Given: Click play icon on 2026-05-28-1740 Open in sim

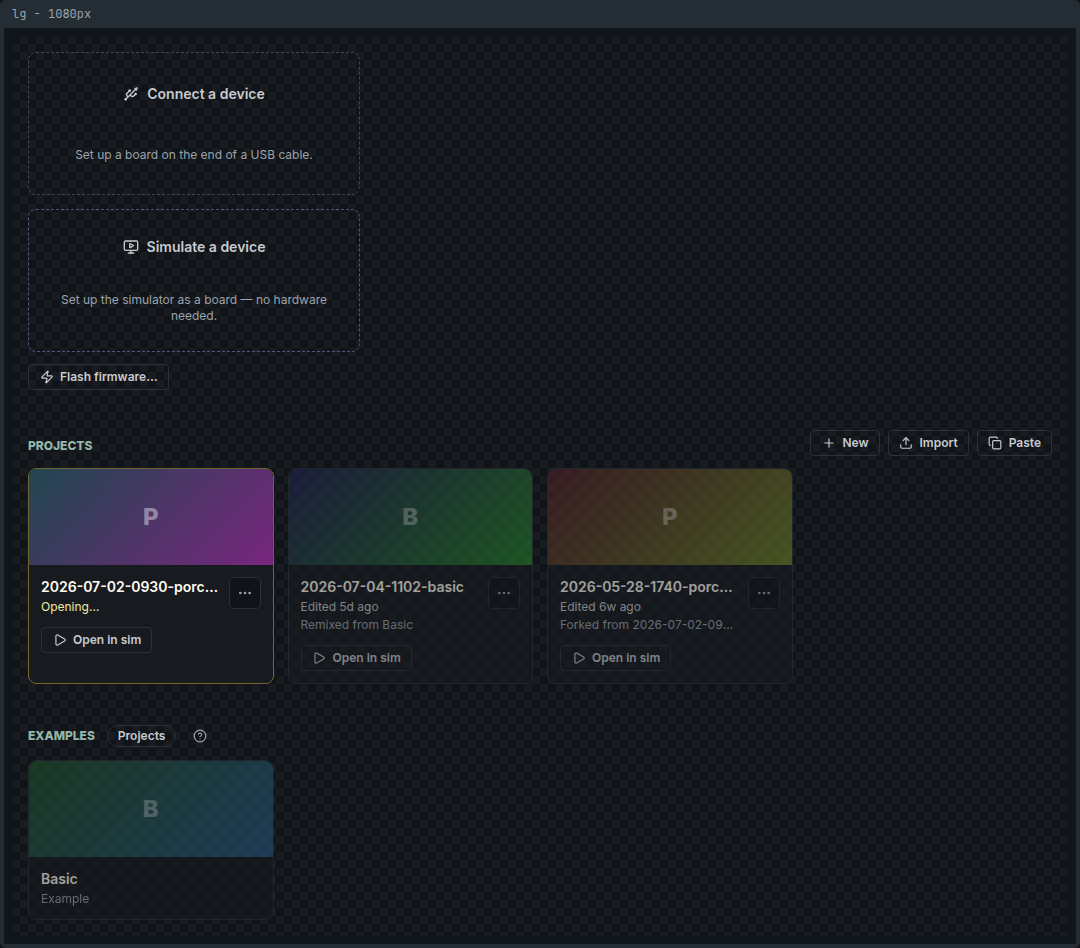Looking at the screenshot, I should (x=579, y=658).
